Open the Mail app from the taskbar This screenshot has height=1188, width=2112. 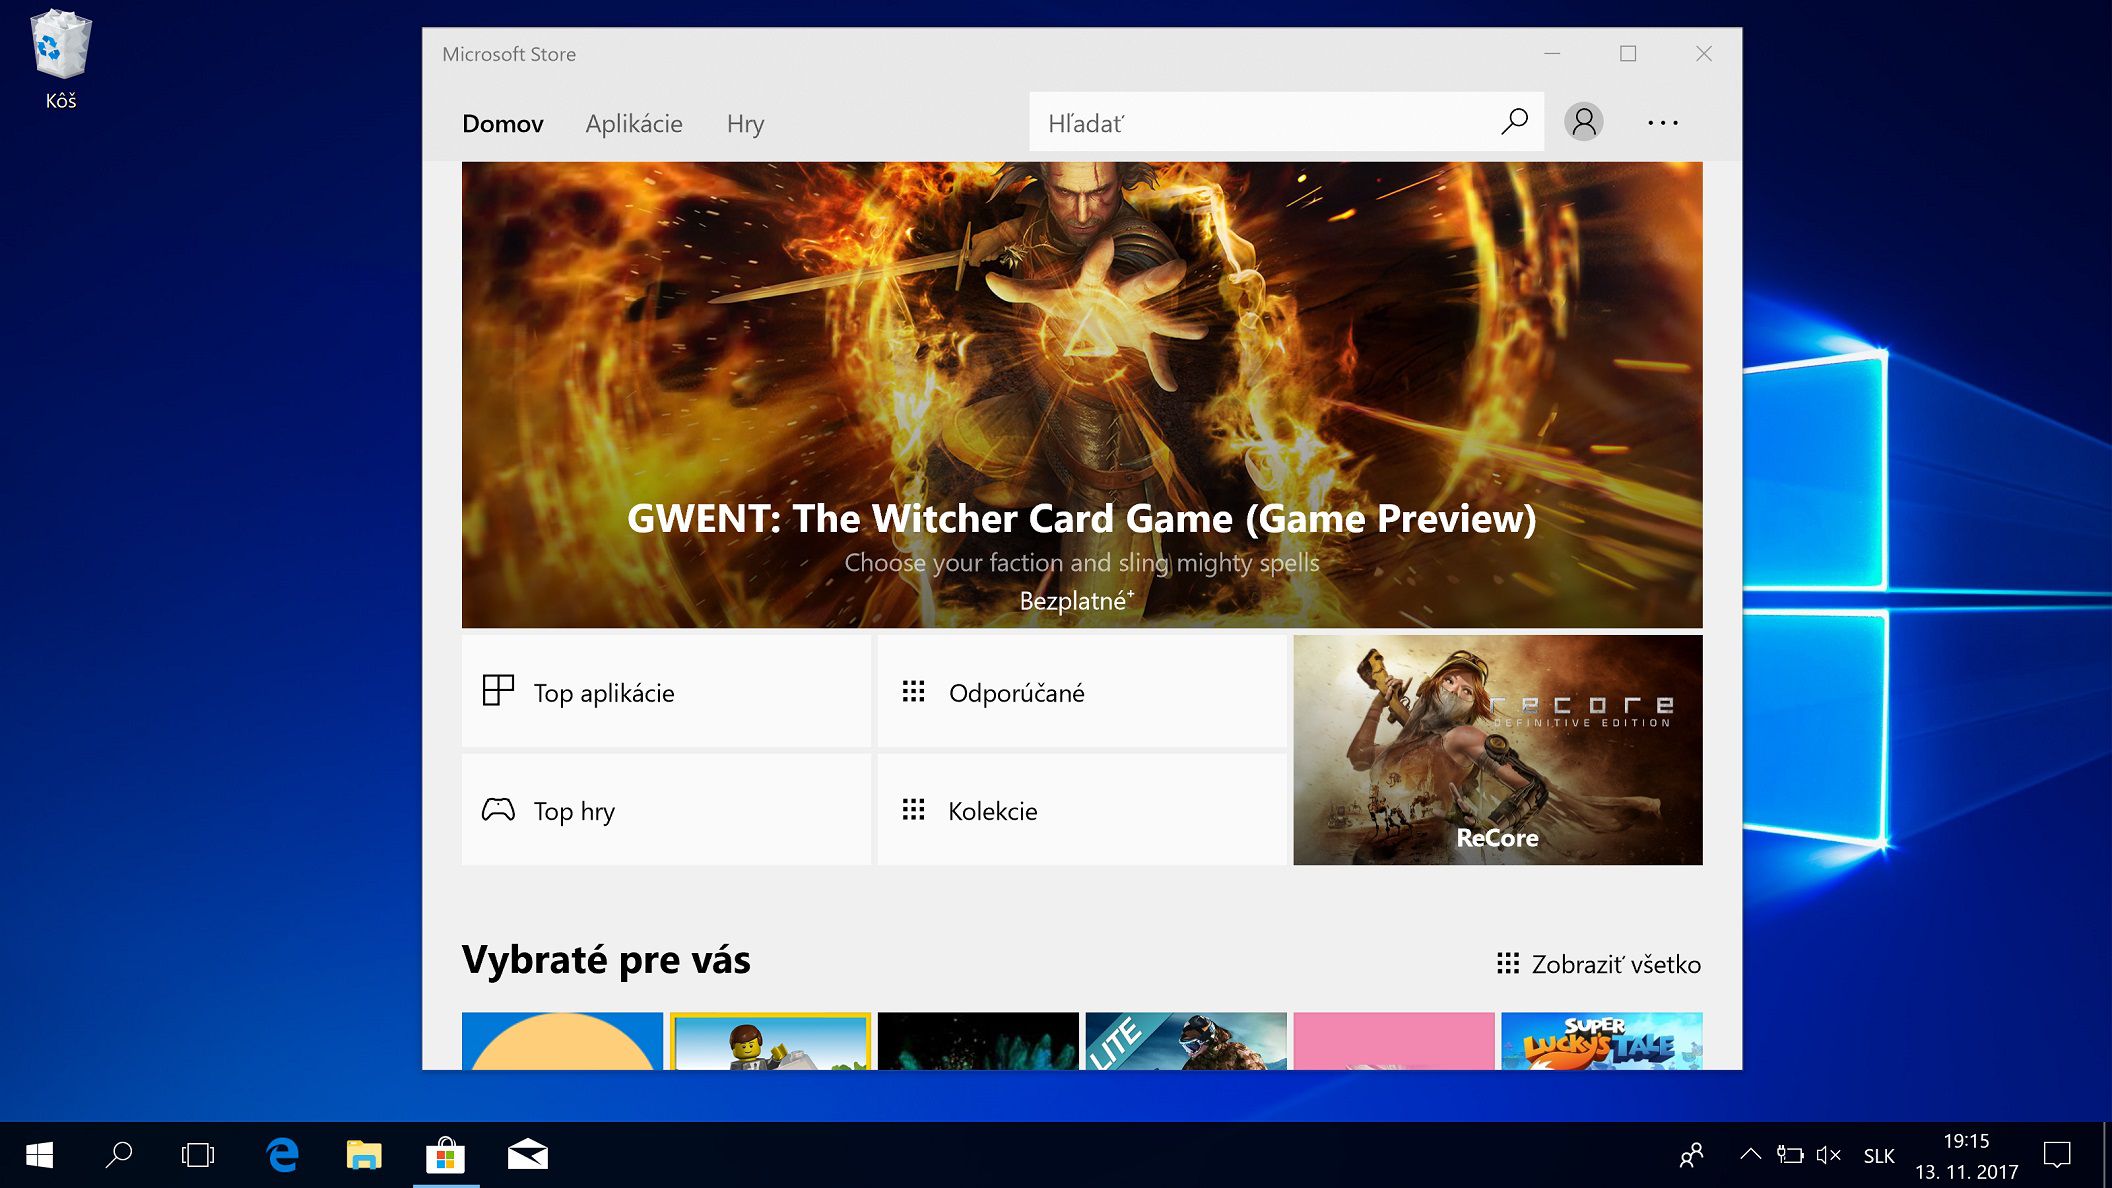click(527, 1155)
